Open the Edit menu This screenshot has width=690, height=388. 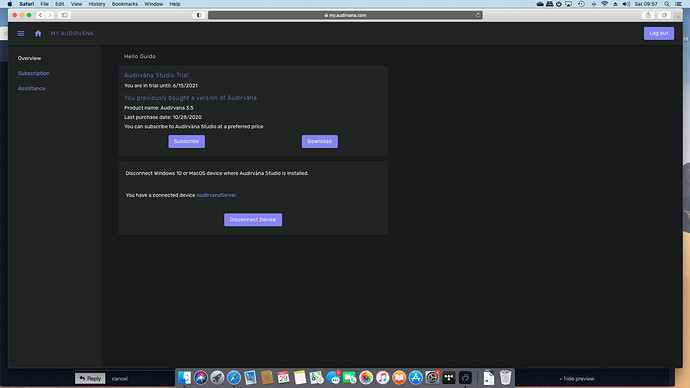[x=59, y=4]
